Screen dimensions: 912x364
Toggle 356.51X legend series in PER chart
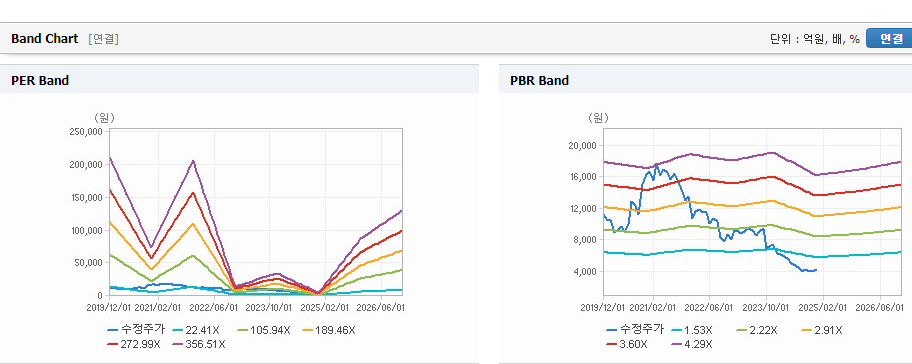[x=198, y=344]
